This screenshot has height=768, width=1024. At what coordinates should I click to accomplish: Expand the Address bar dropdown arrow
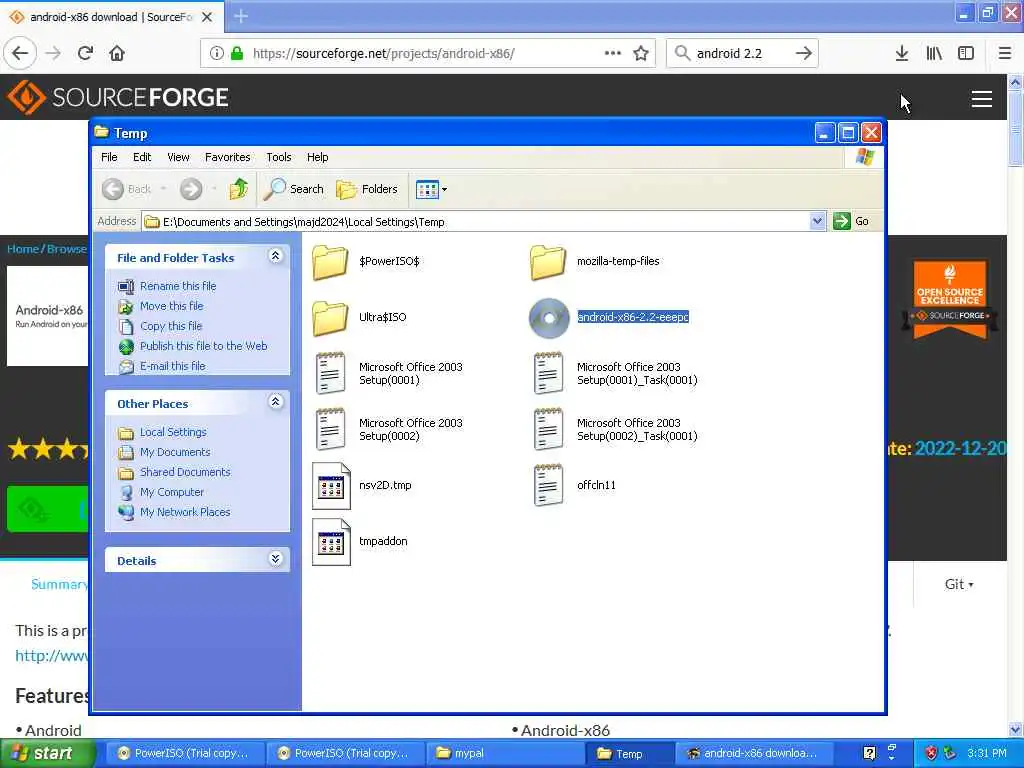(817, 221)
